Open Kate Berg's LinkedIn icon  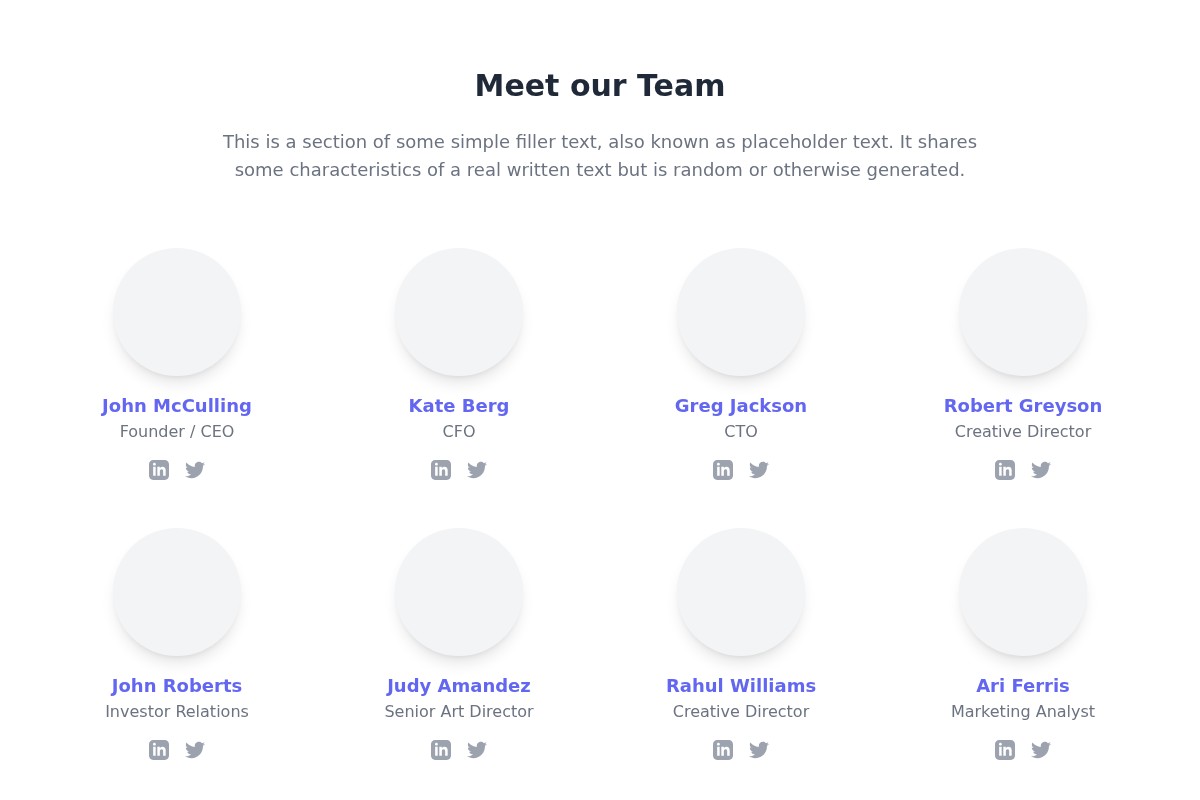pyautogui.click(x=441, y=469)
